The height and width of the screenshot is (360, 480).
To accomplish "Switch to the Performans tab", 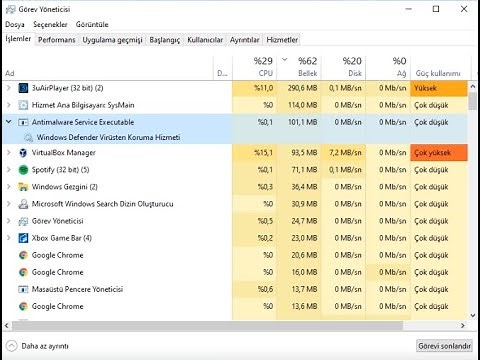I will 57,40.
